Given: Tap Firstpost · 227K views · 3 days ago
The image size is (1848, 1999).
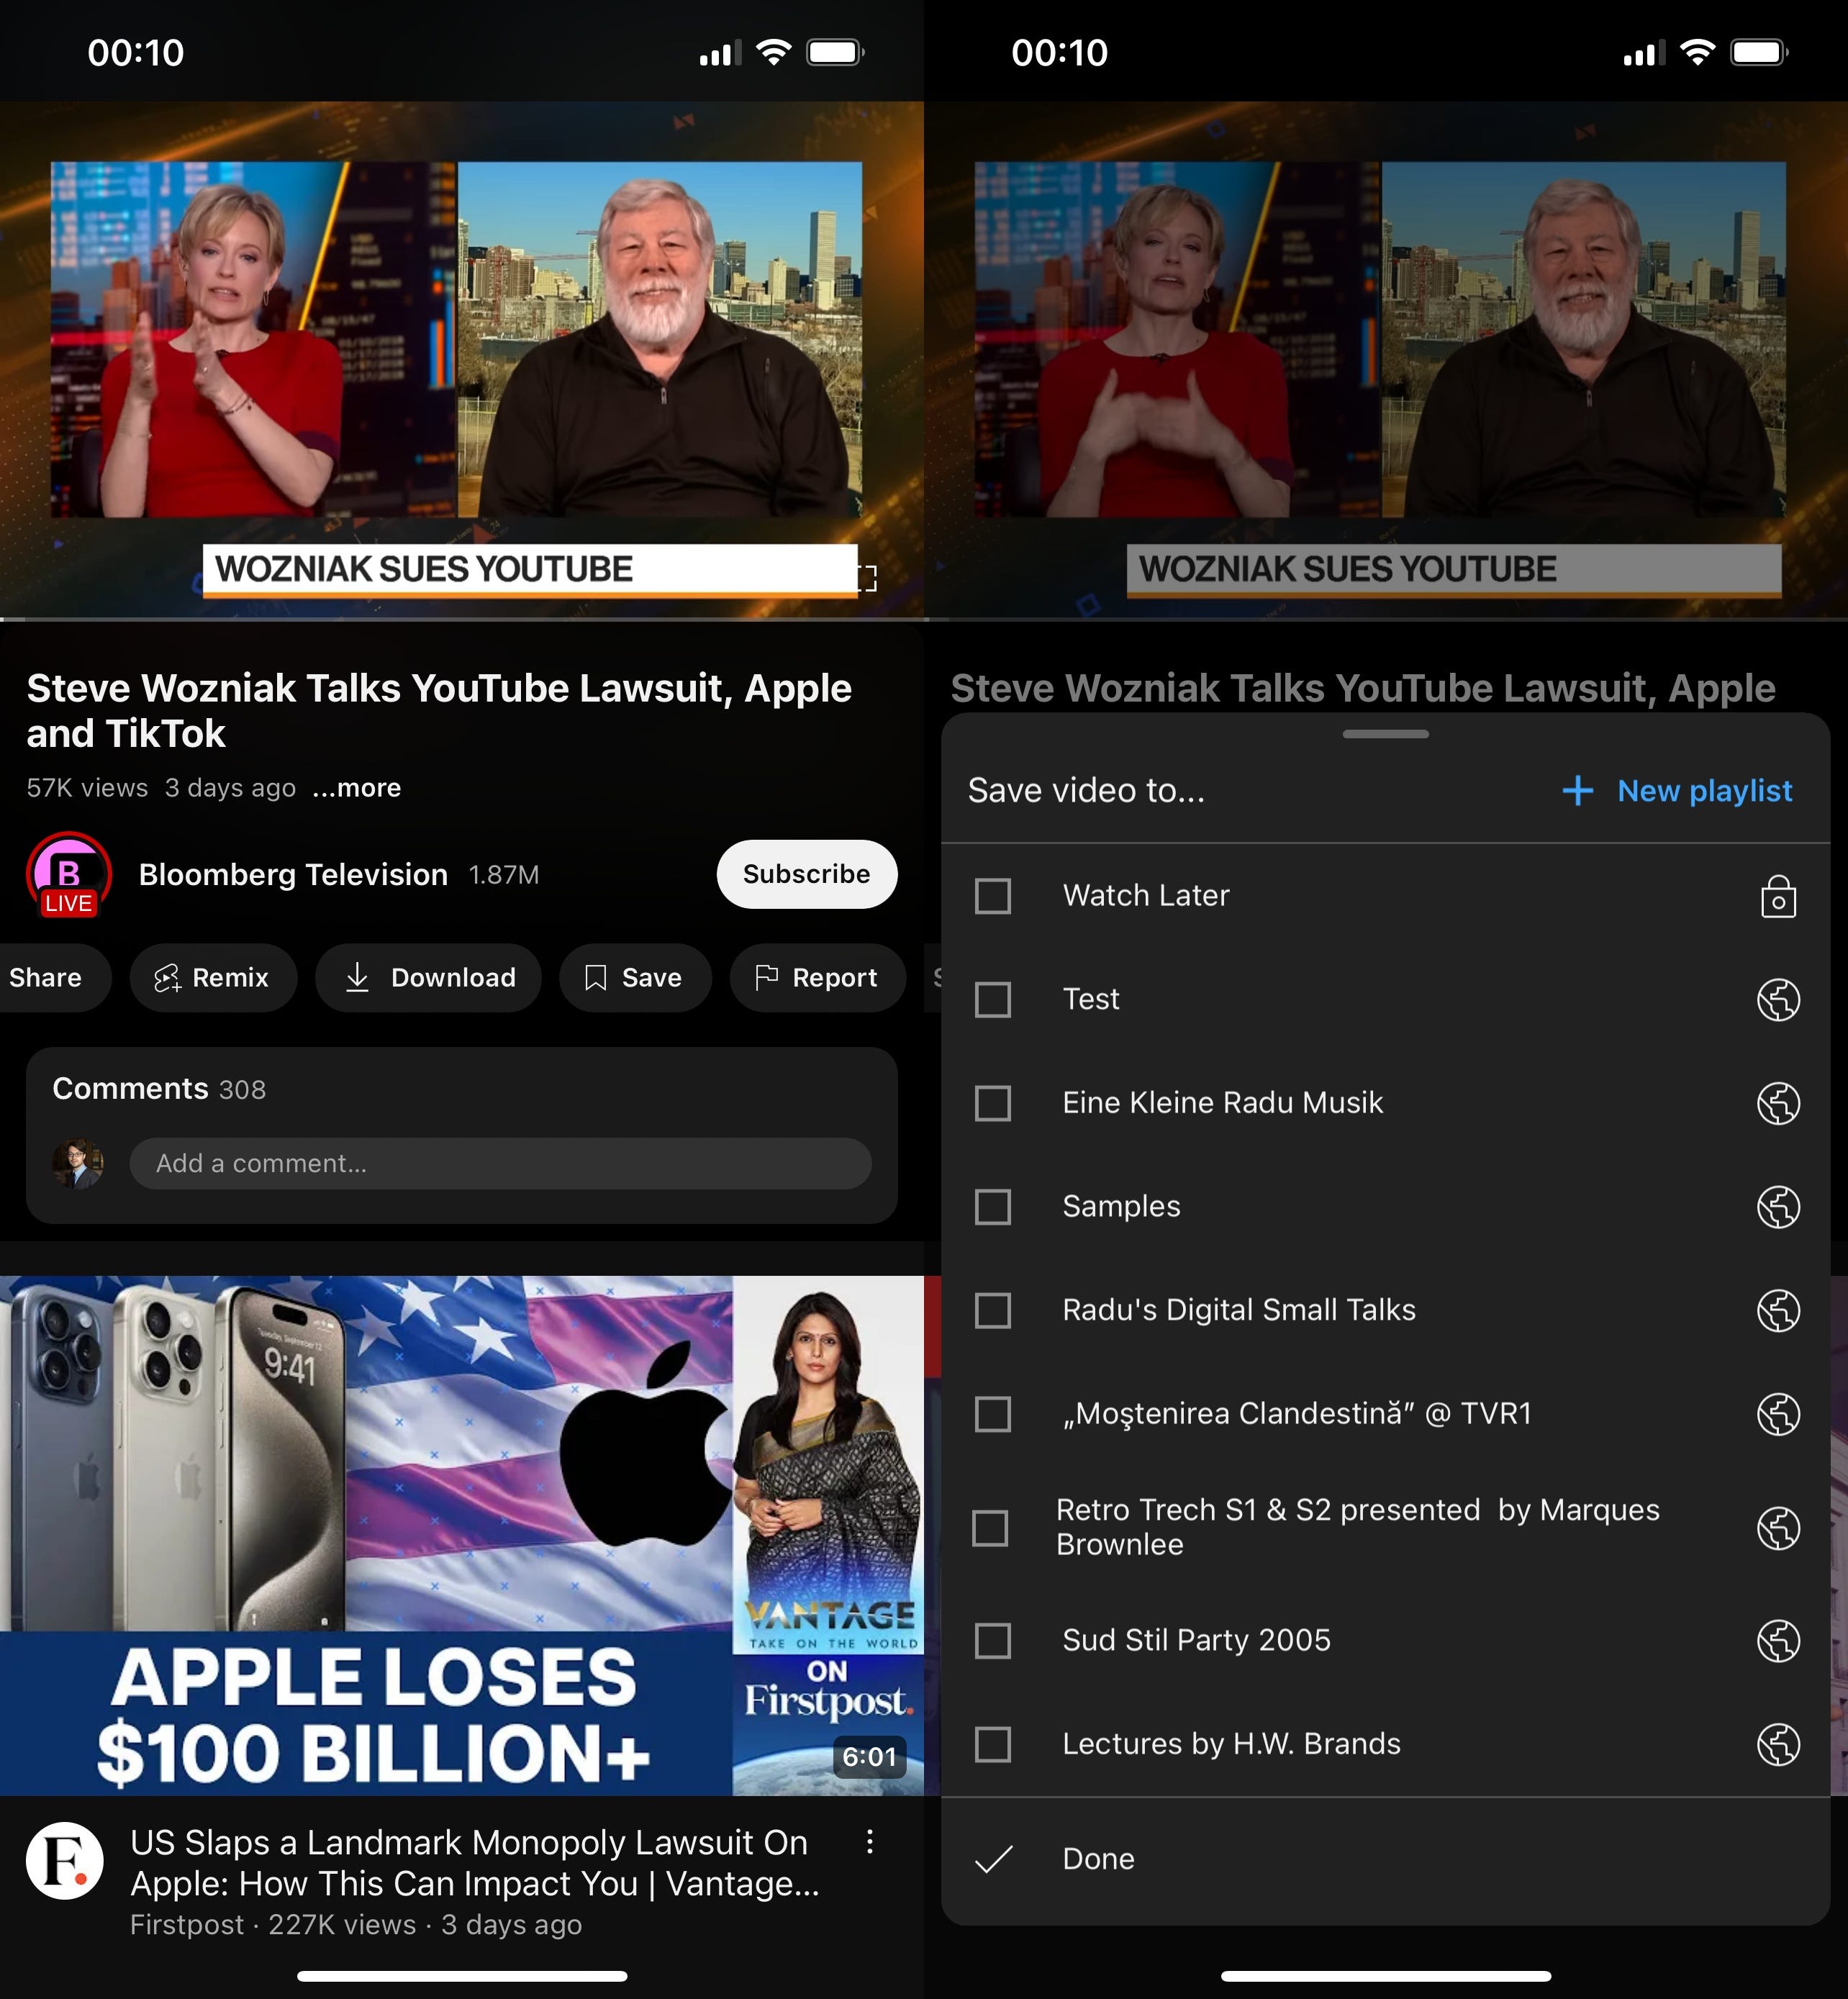Looking at the screenshot, I should 356,1925.
